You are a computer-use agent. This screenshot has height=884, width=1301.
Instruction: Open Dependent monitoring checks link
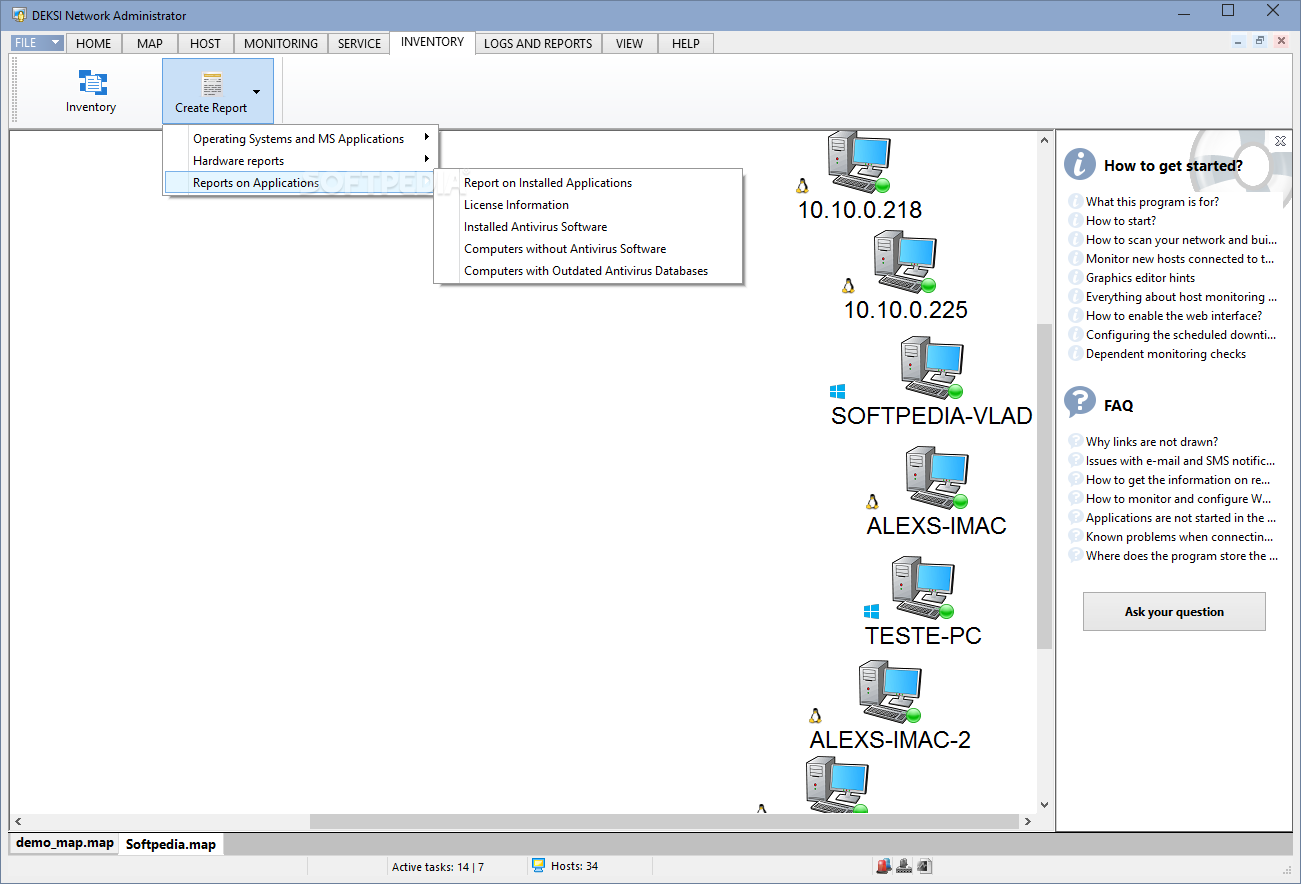click(x=1166, y=354)
